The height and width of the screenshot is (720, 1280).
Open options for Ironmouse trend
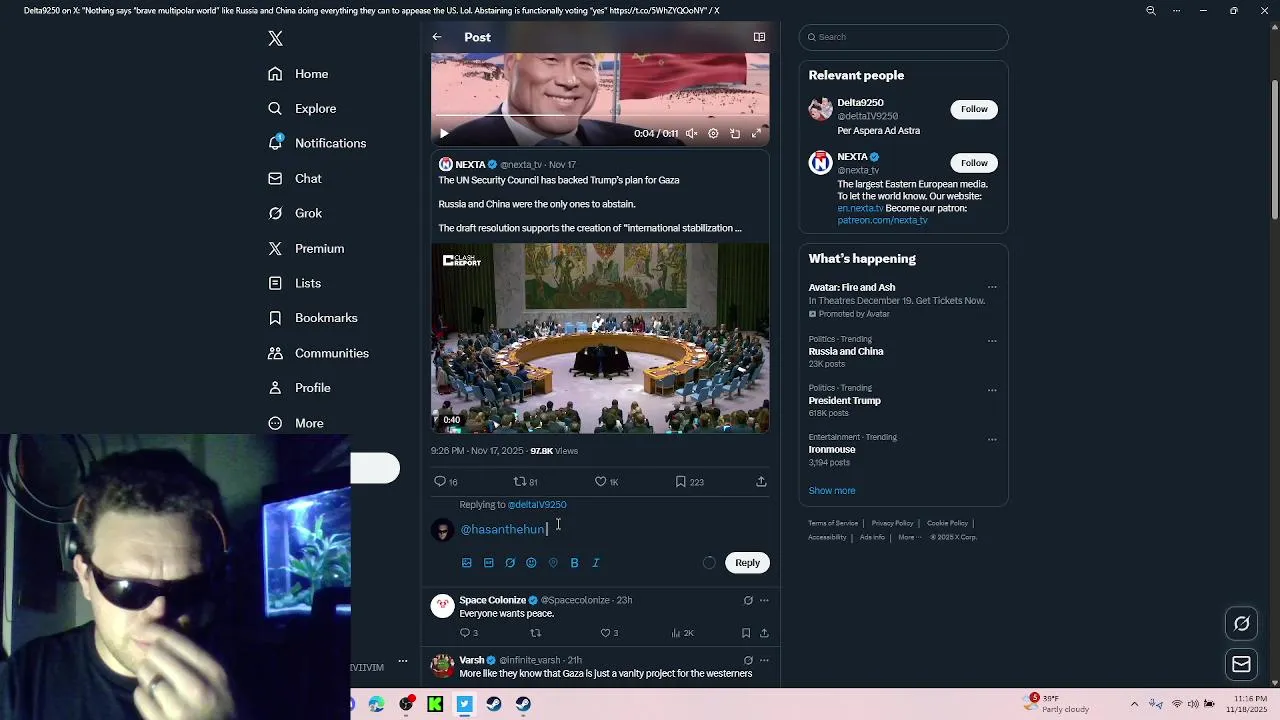[x=992, y=439]
